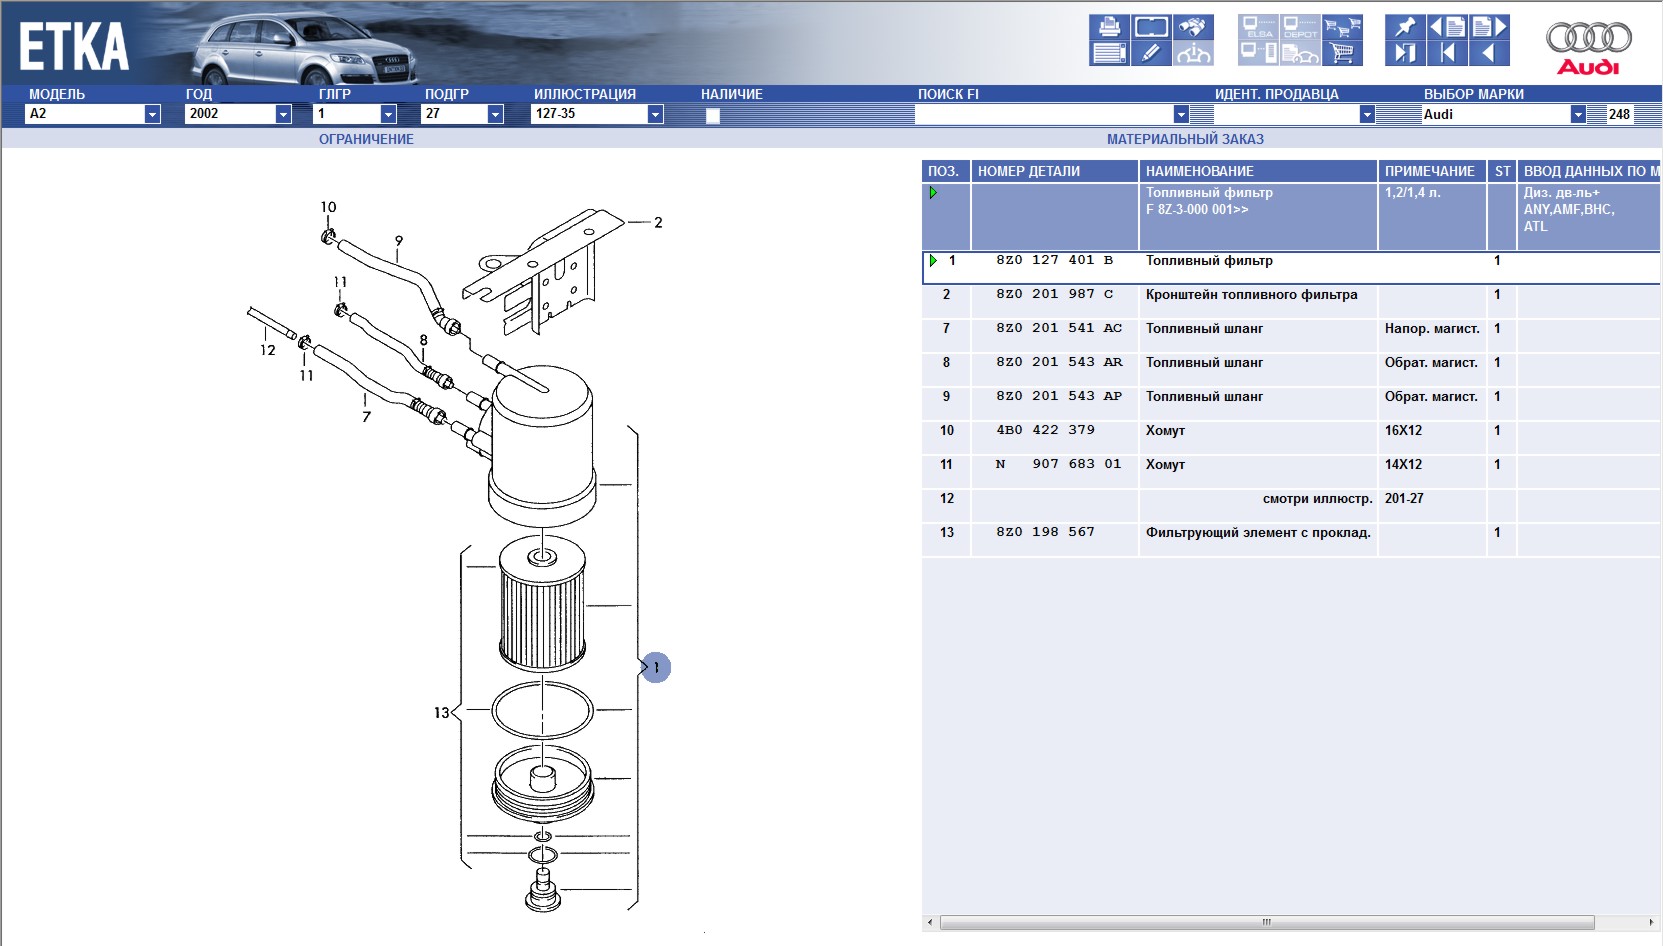Screen dimensions: 1663x946
Task: Toggle the НАЛИЧИЕ checkbox
Action: (713, 115)
